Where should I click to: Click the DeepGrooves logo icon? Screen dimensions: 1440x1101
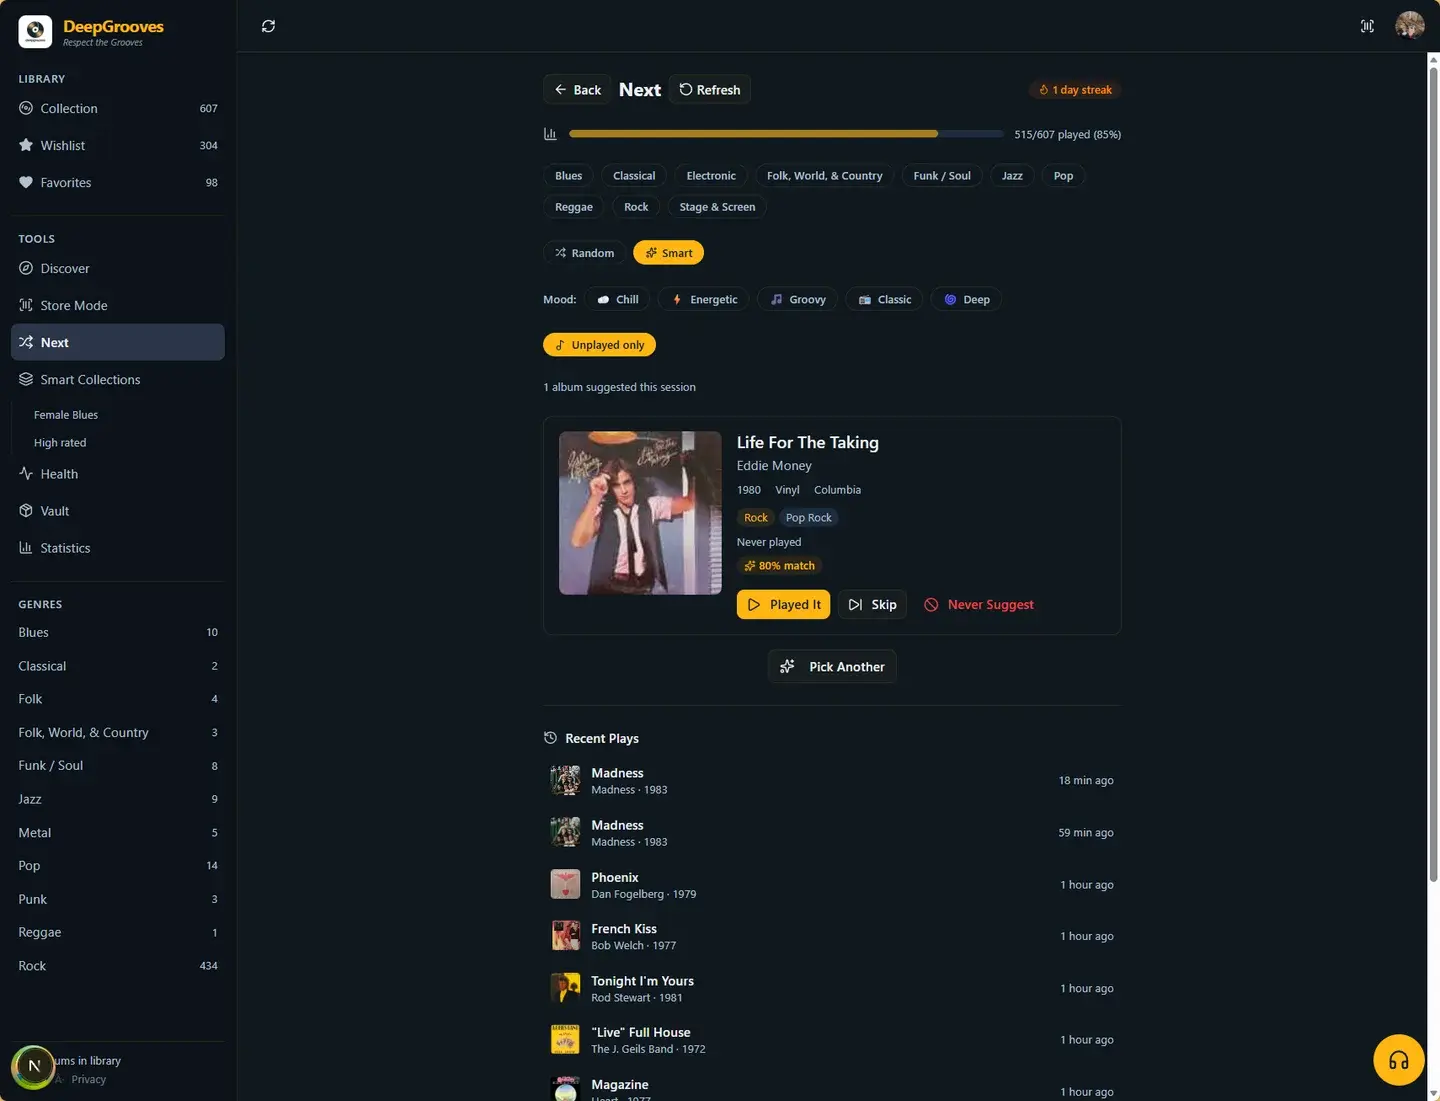[x=35, y=32]
